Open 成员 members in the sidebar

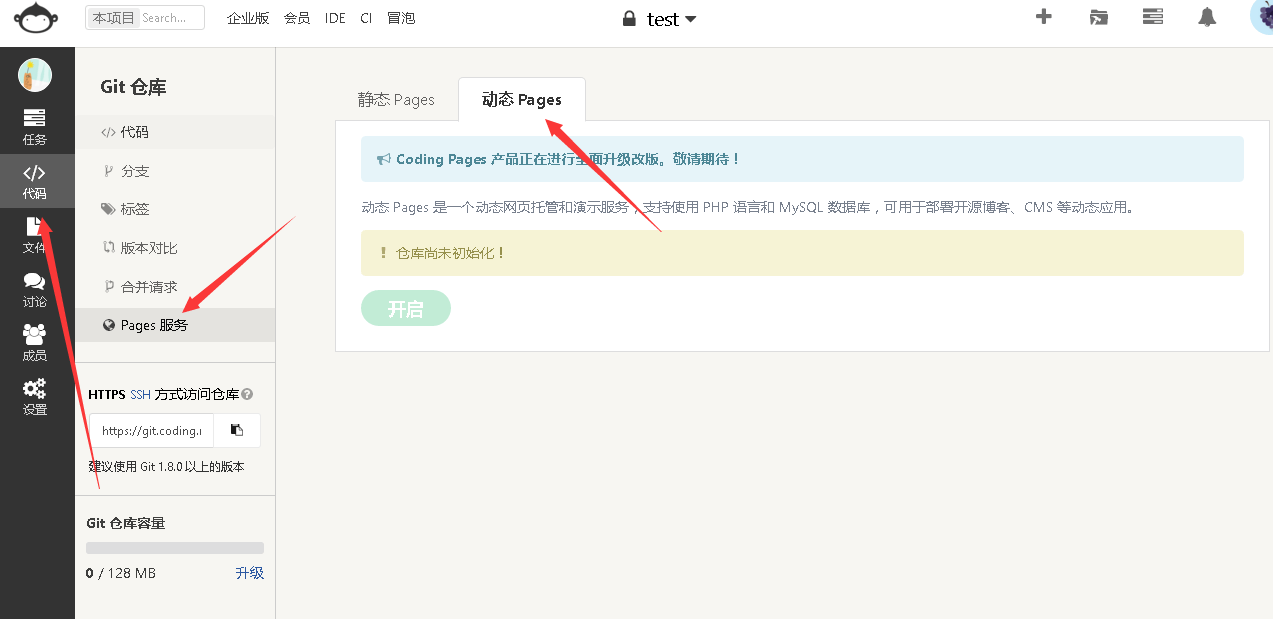coord(35,343)
